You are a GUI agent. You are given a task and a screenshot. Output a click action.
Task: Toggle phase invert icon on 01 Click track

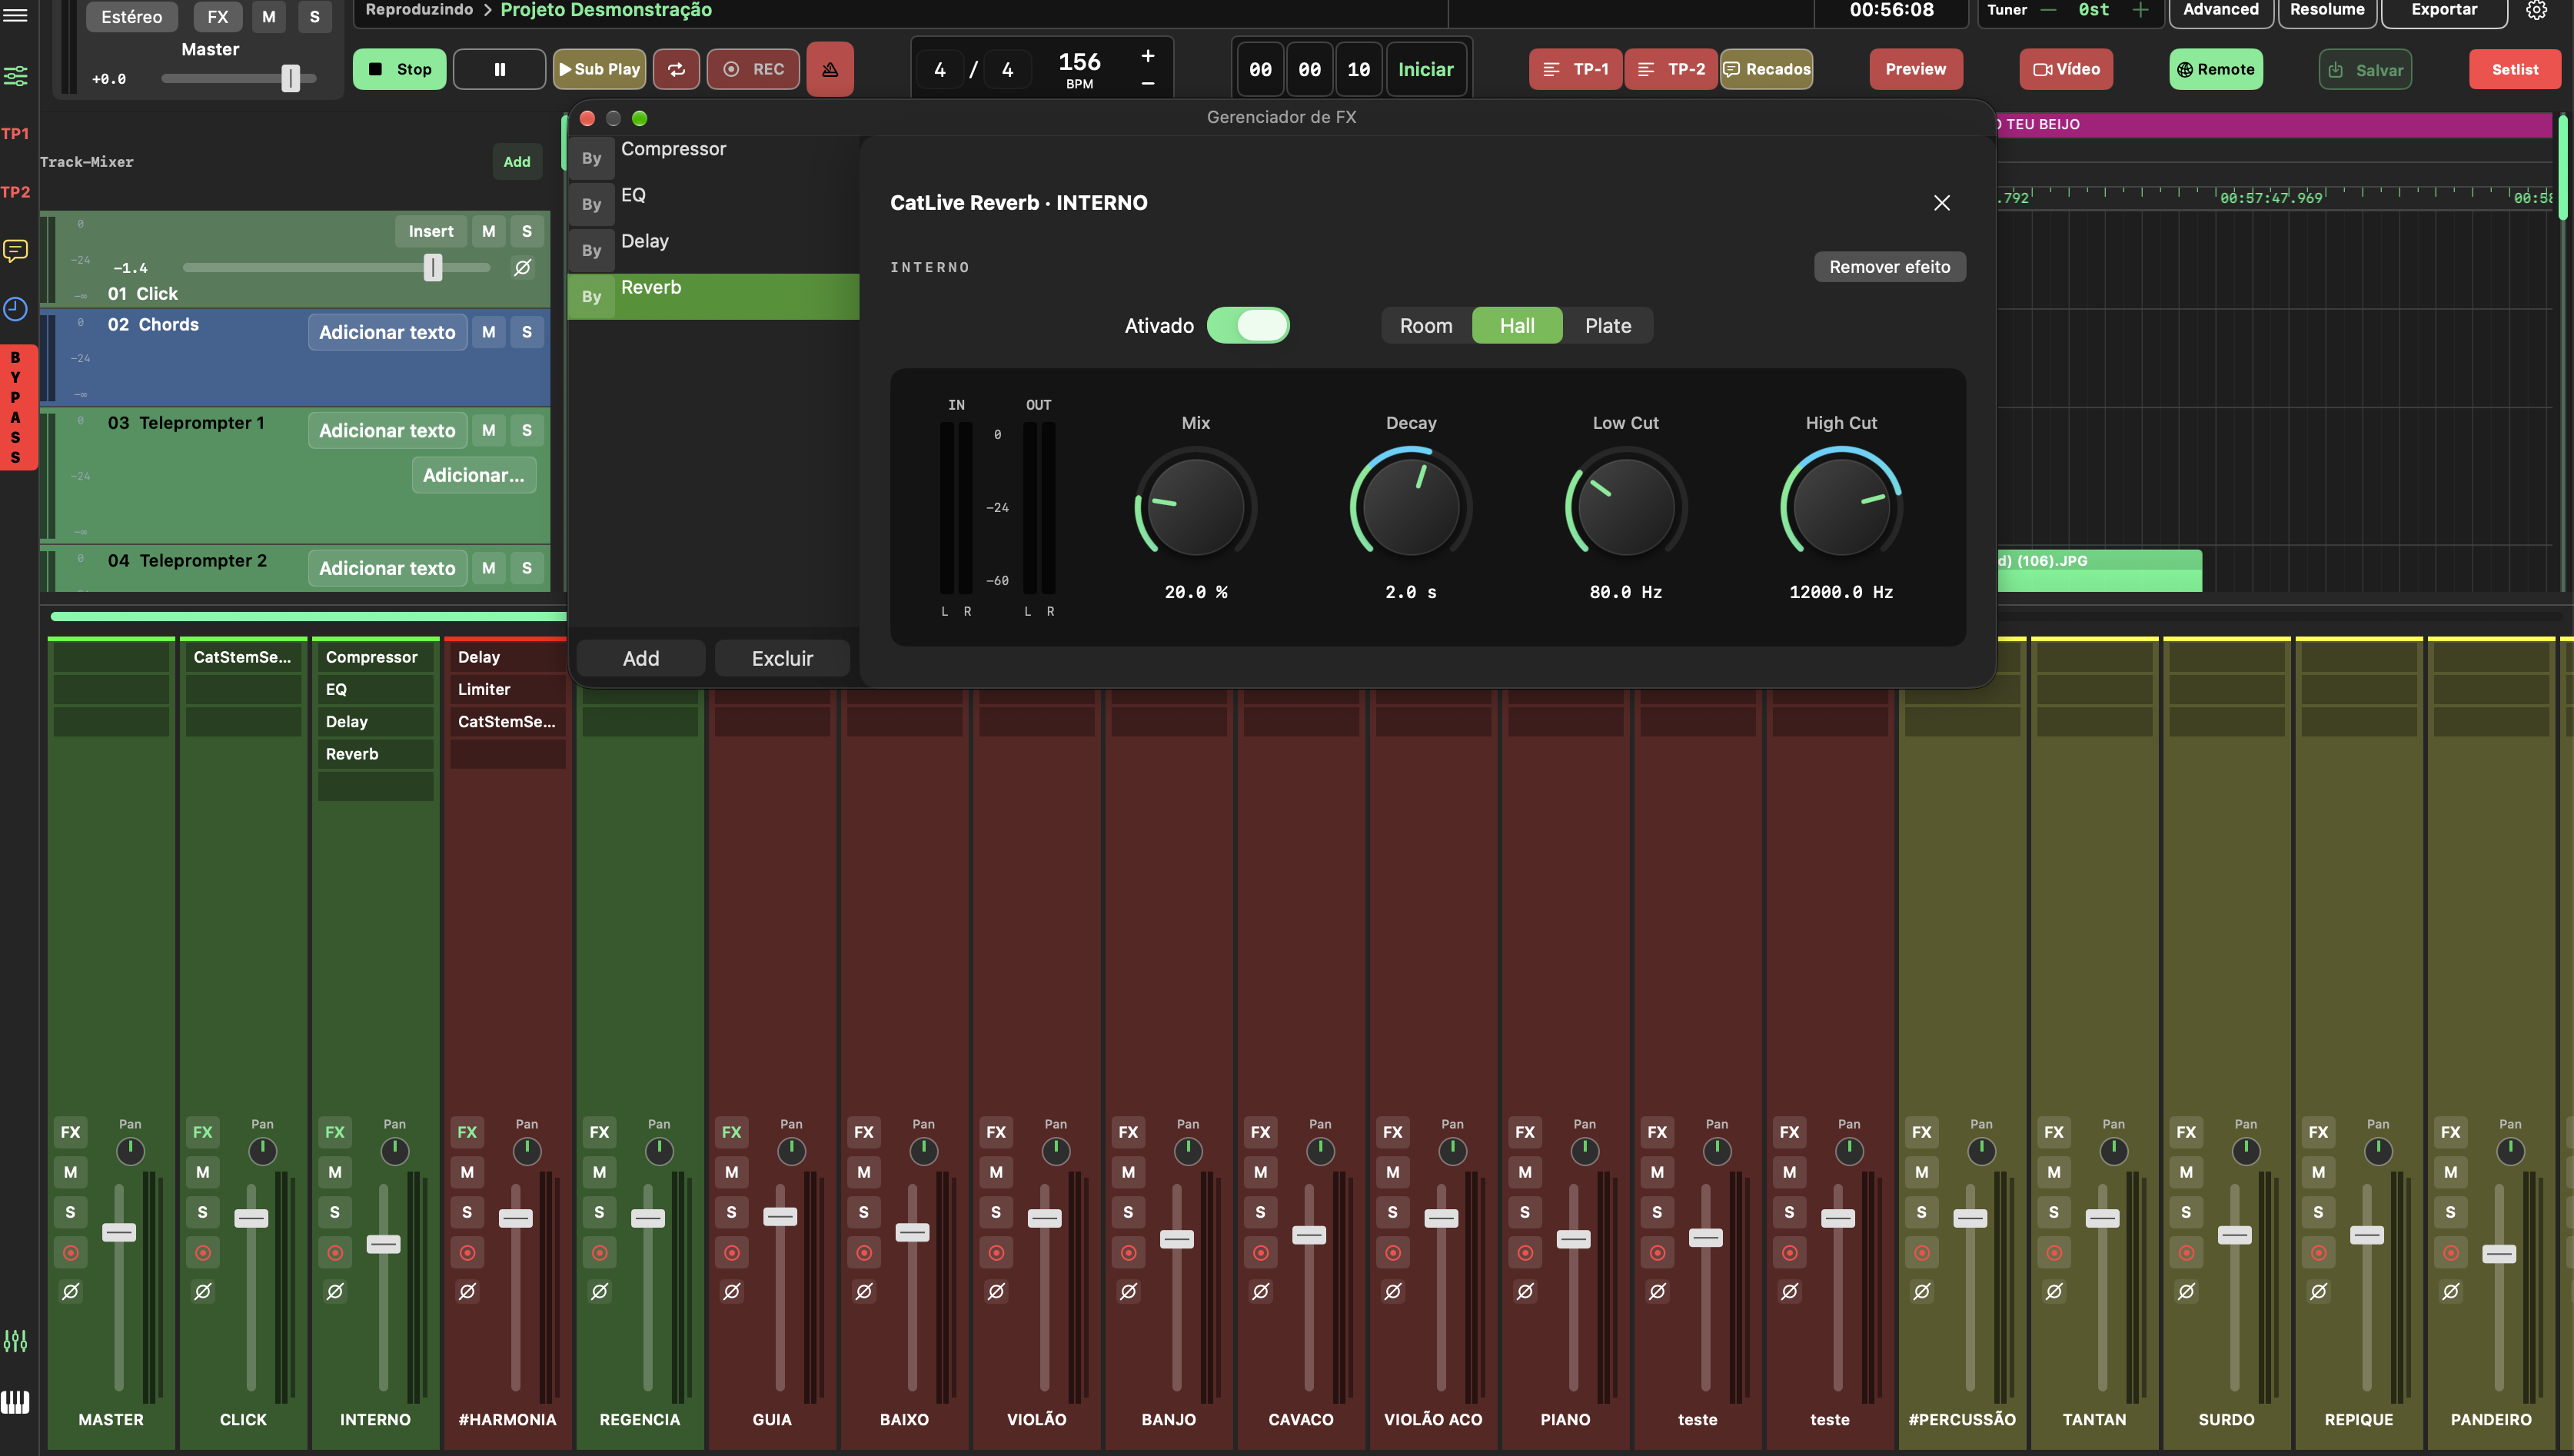click(522, 267)
